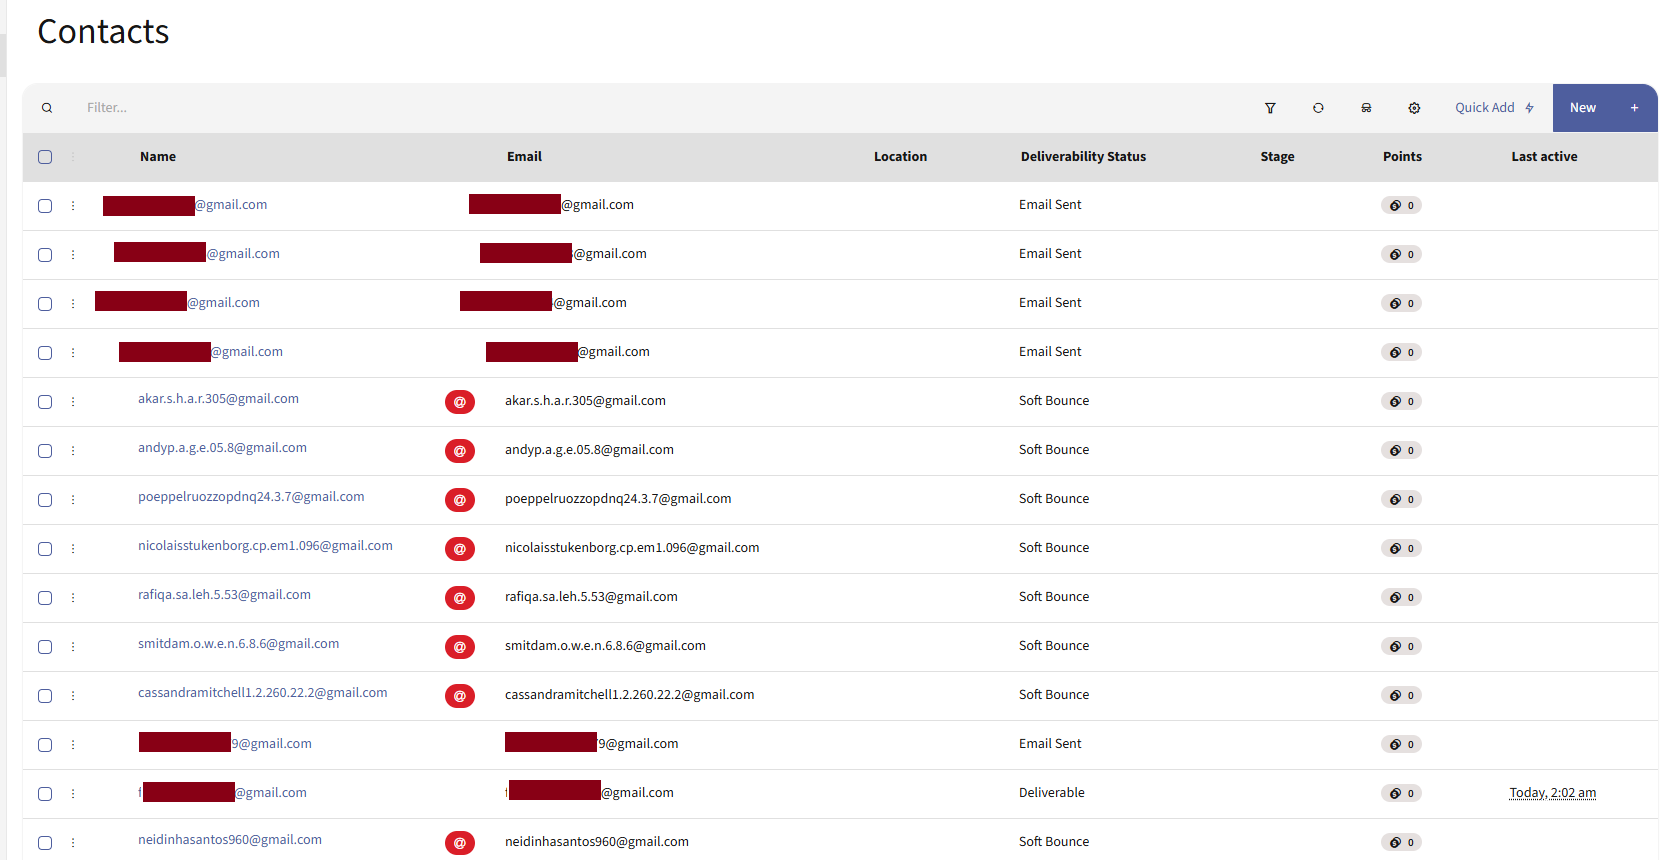Click the New contact button
The height and width of the screenshot is (860, 1672).
pos(1583,108)
